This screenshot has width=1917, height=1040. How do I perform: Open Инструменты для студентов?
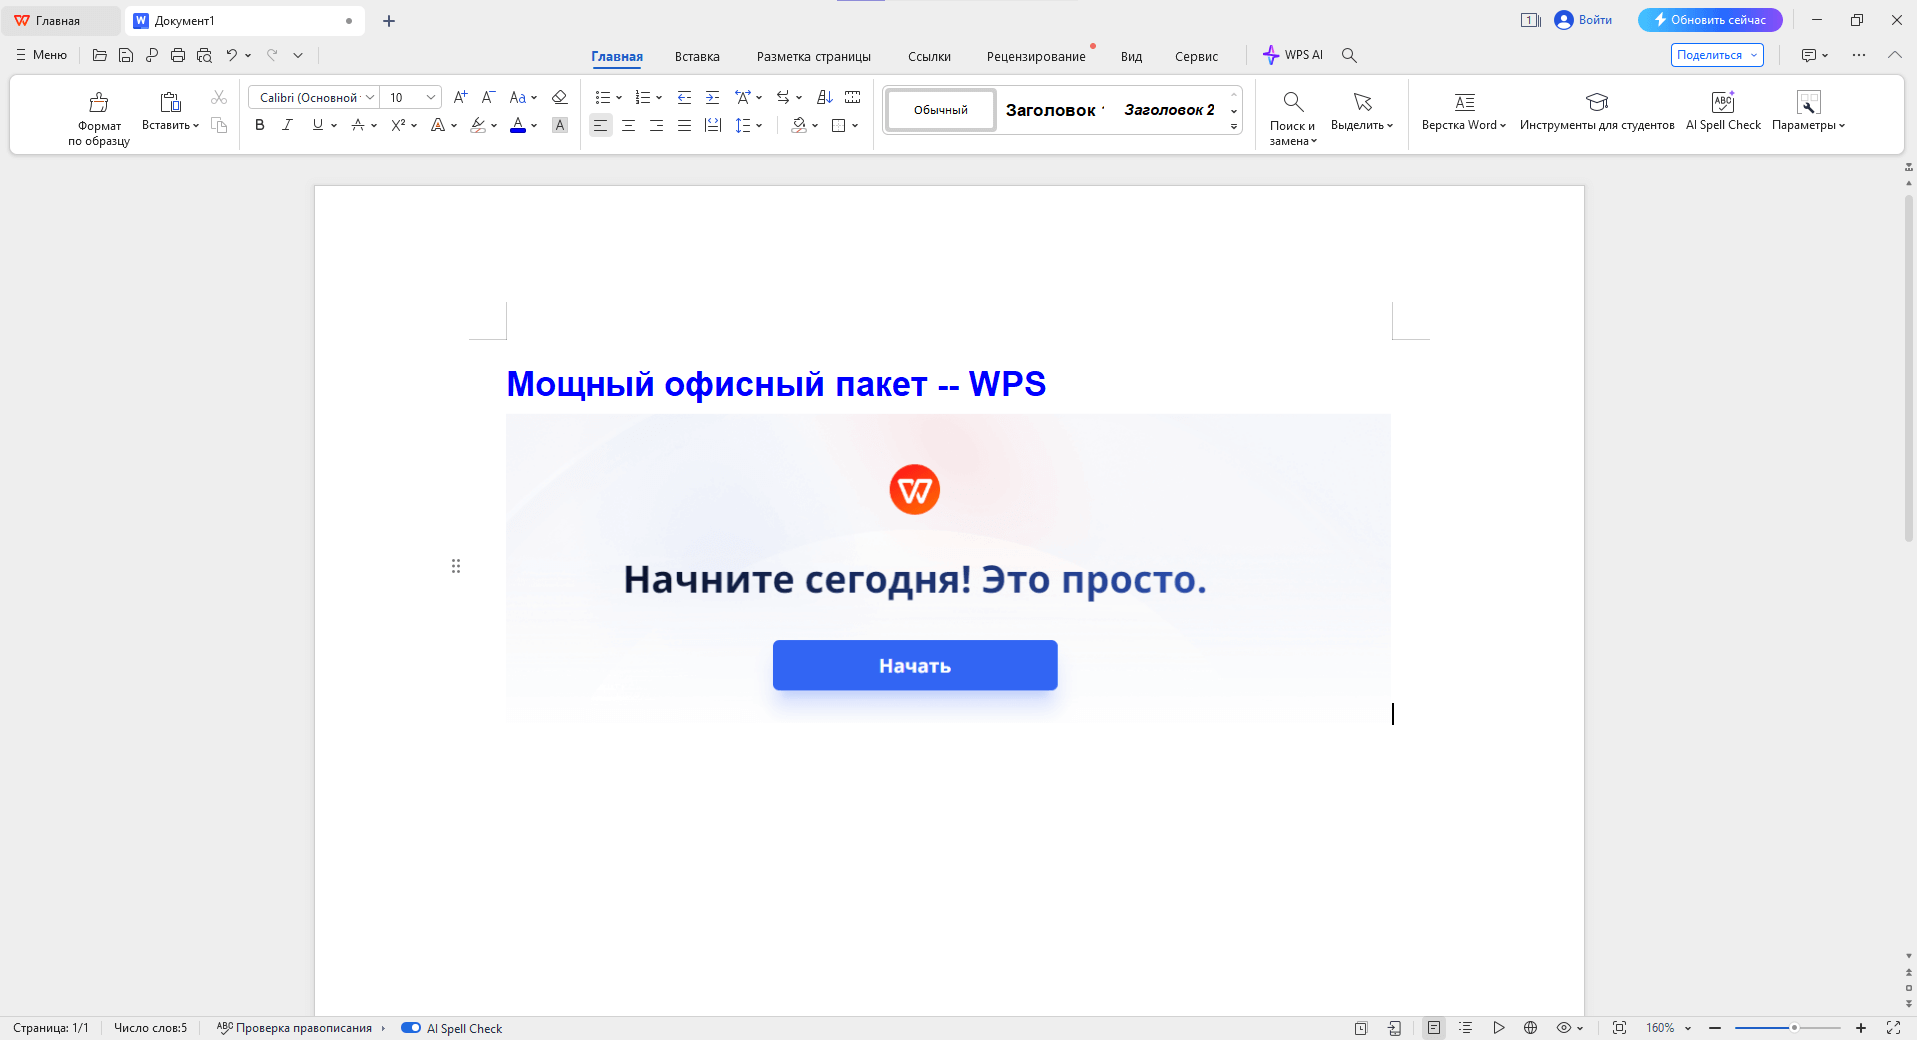pos(1597,111)
